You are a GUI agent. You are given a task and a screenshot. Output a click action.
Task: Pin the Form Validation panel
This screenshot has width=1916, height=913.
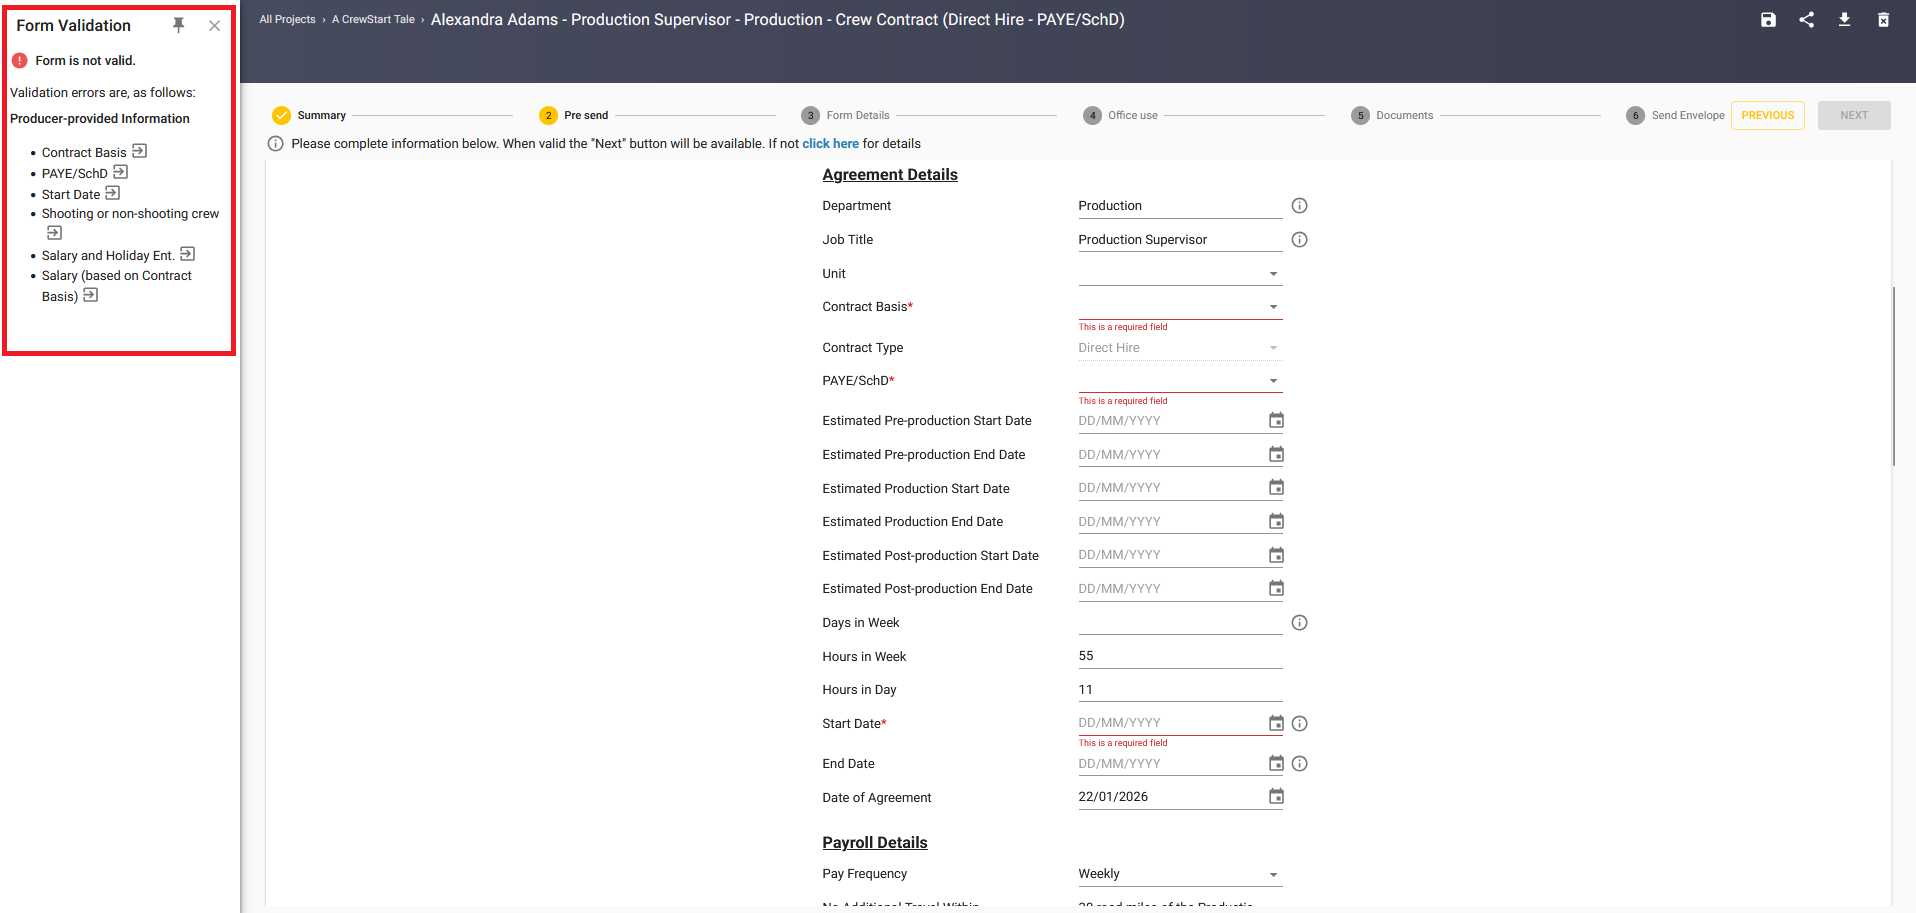tap(179, 25)
